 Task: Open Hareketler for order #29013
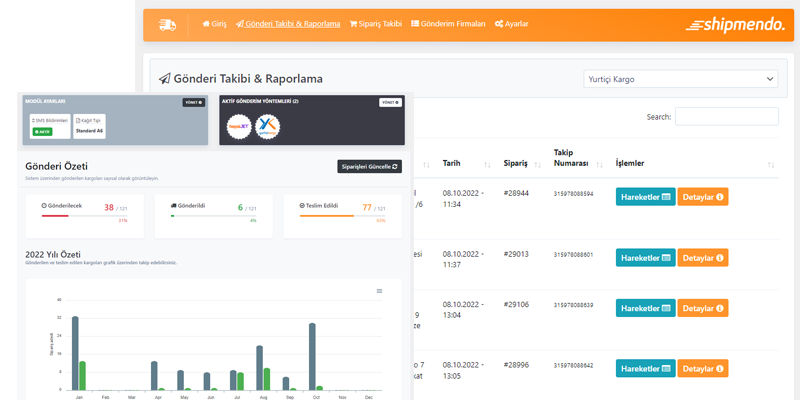click(645, 258)
